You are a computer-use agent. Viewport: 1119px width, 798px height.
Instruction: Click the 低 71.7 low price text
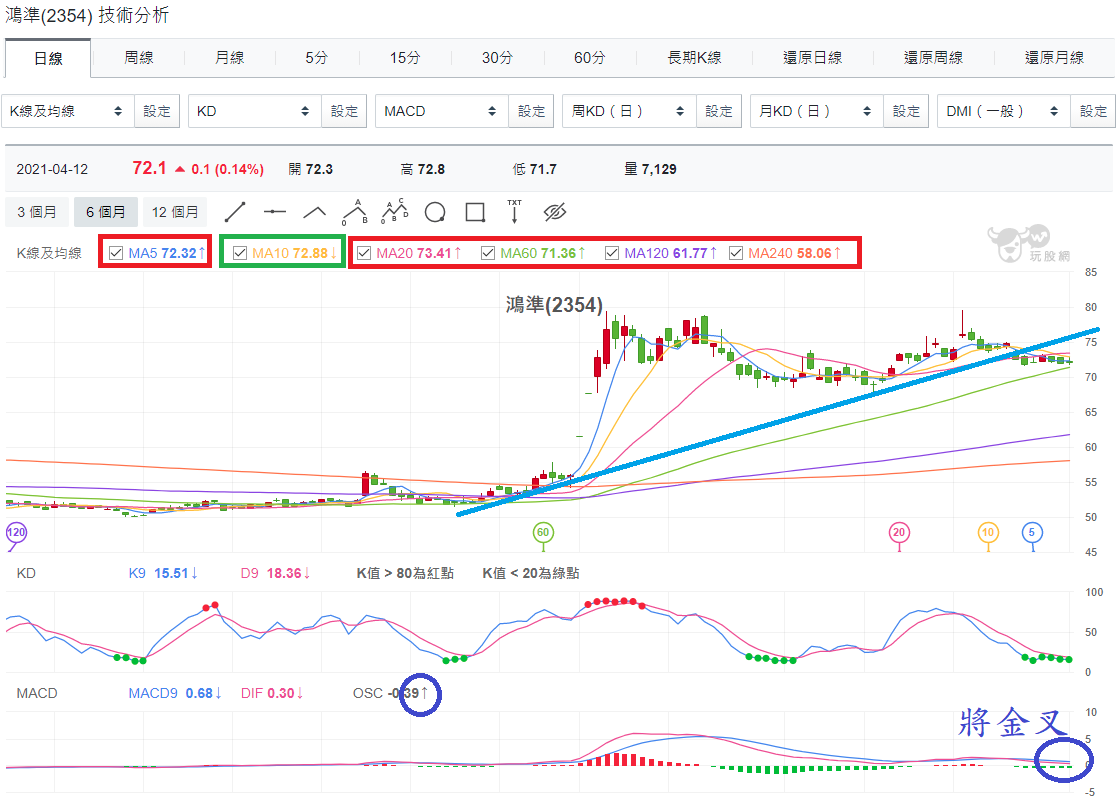pyautogui.click(x=535, y=169)
